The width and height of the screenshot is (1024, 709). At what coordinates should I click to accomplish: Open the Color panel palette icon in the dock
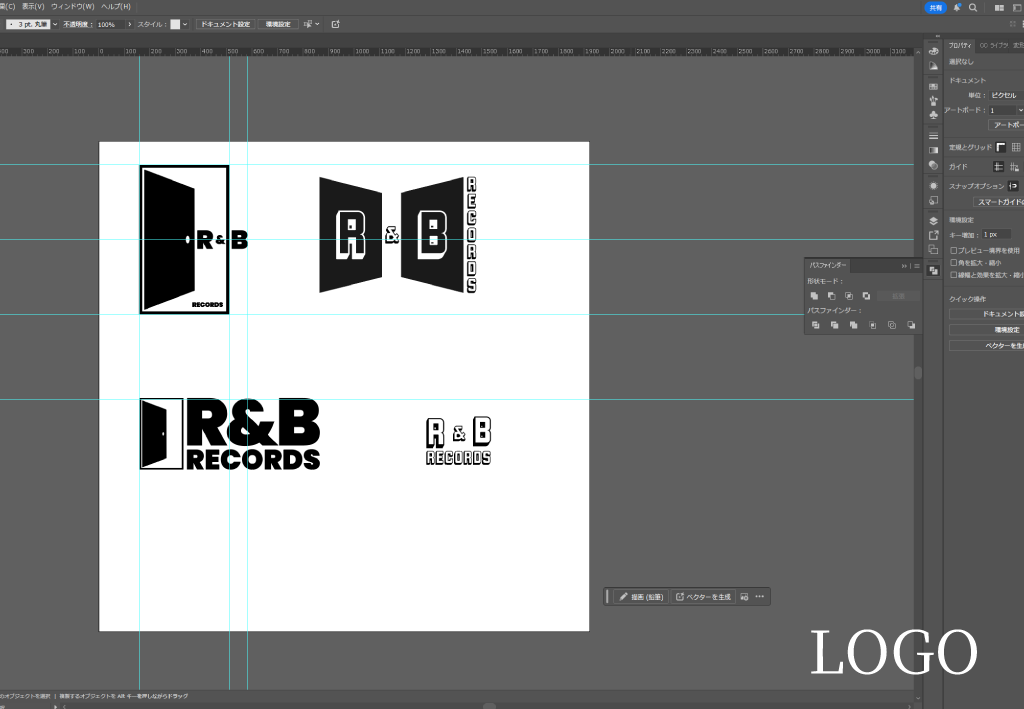point(933,51)
